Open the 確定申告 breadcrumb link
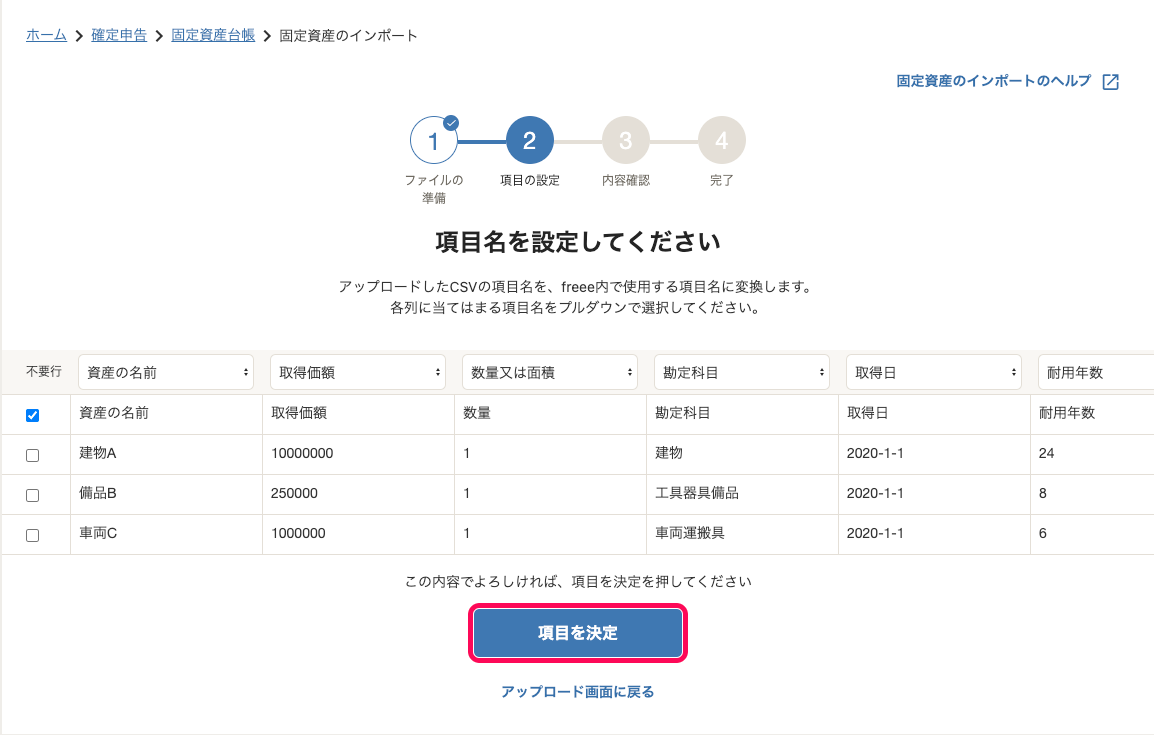1154x735 pixels. tap(119, 35)
